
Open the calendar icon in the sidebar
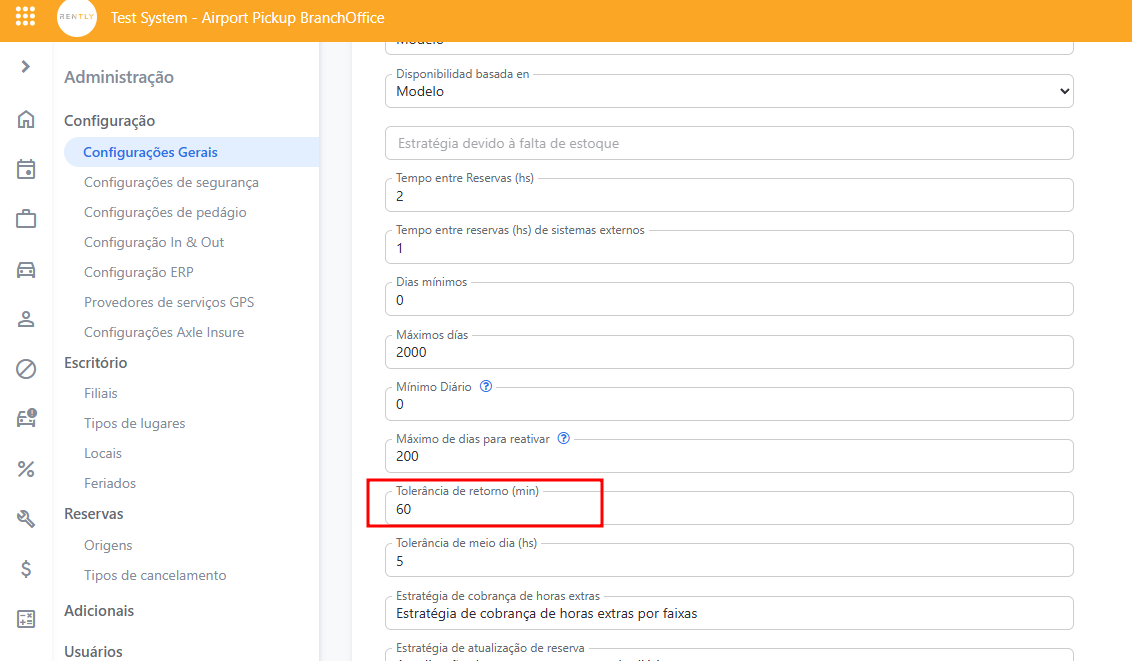(x=26, y=169)
